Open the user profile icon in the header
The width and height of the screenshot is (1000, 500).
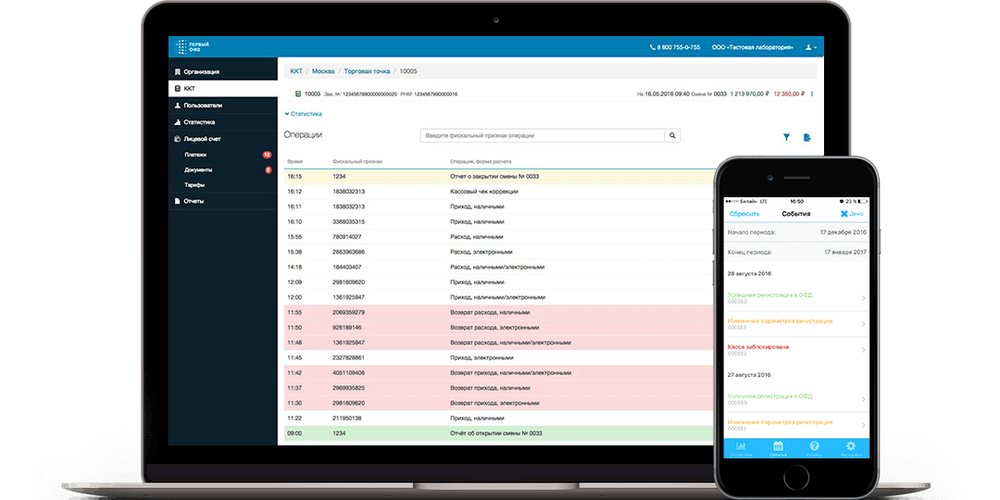click(x=811, y=47)
